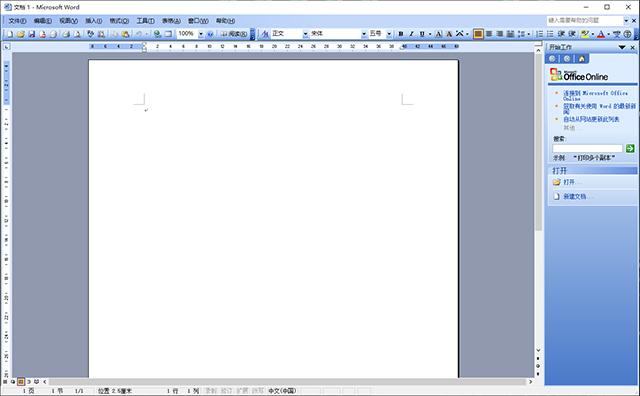Open the font name dropdown

pyautogui.click(x=364, y=34)
